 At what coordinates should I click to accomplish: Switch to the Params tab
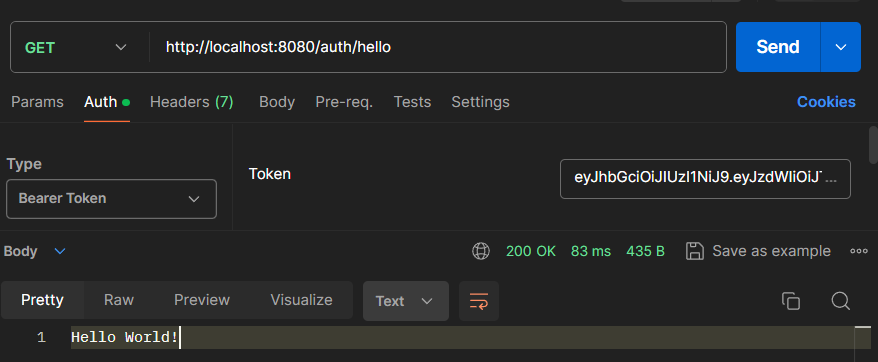tap(38, 102)
